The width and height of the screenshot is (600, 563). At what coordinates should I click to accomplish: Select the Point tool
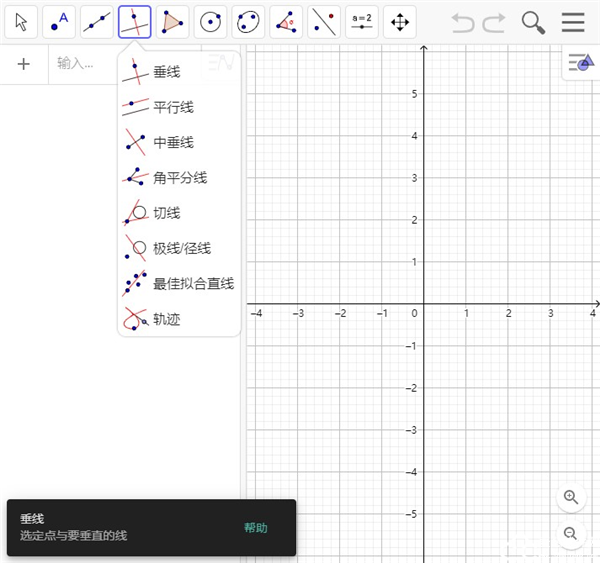(x=59, y=22)
